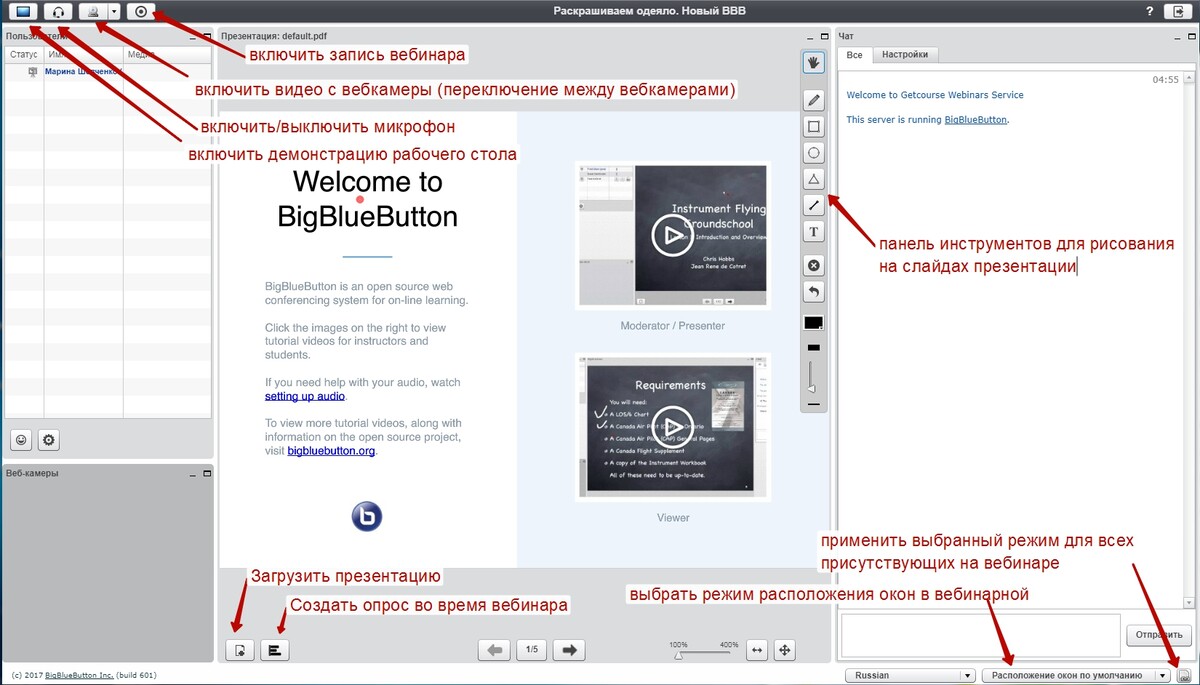The height and width of the screenshot is (685, 1200).
Task: Start desktop sharing with the screen icon
Action: coord(24,12)
